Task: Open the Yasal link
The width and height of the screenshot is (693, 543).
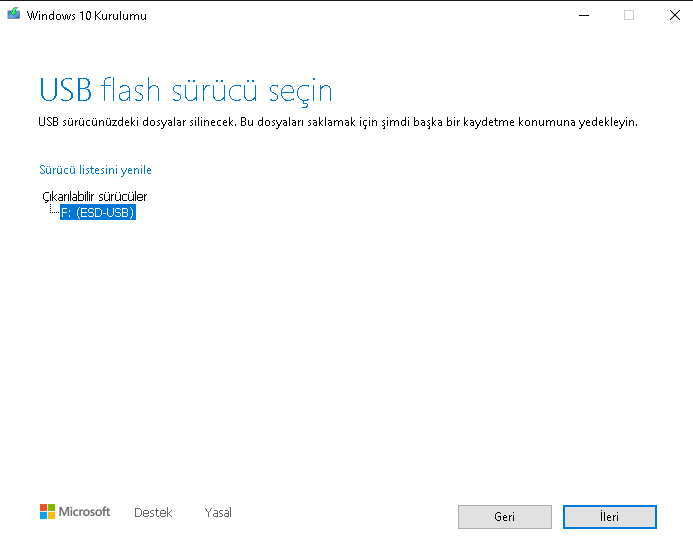Action: tap(218, 512)
